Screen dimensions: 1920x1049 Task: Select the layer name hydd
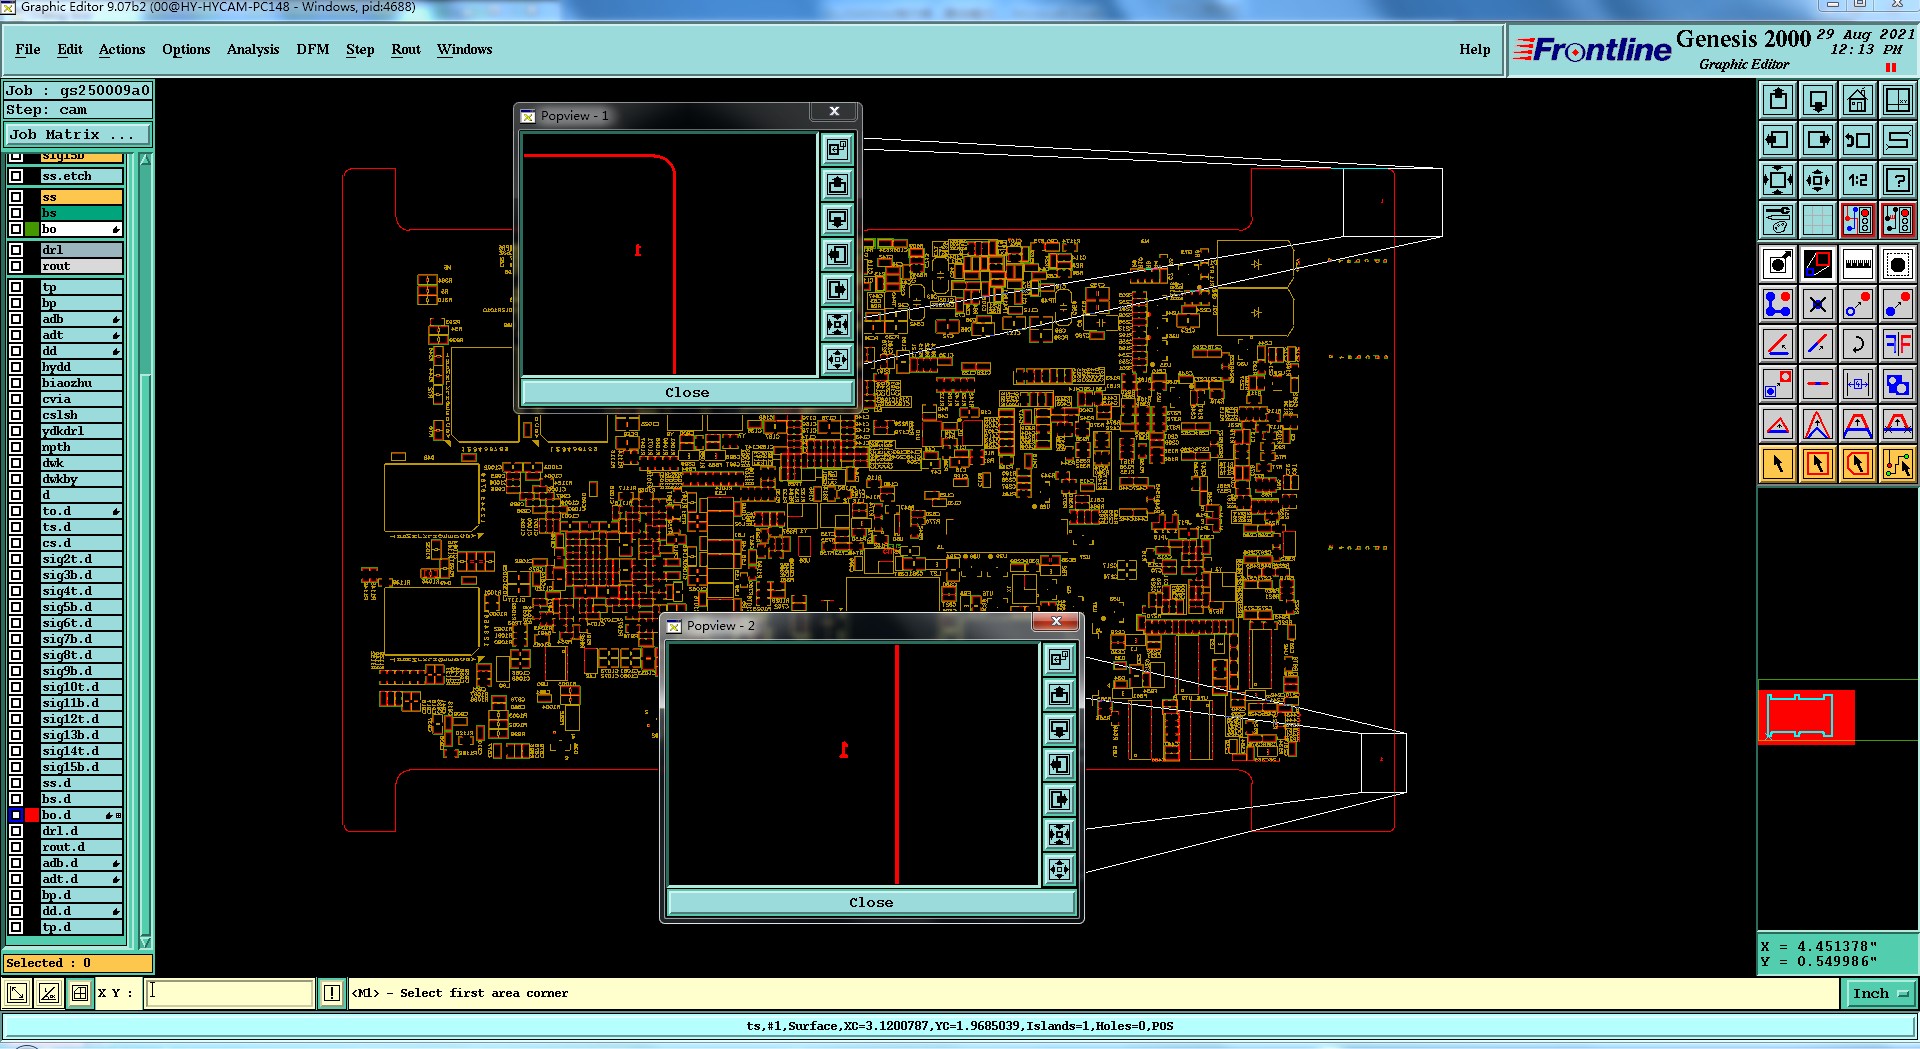click(x=81, y=367)
